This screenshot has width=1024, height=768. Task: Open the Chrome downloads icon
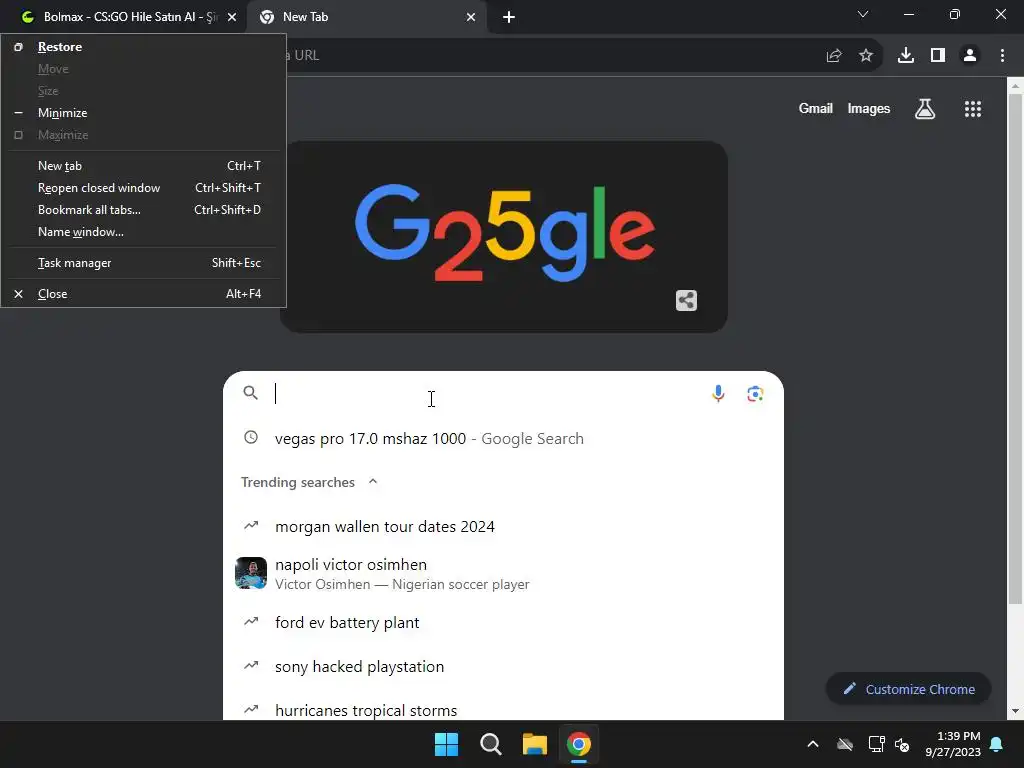tap(905, 56)
